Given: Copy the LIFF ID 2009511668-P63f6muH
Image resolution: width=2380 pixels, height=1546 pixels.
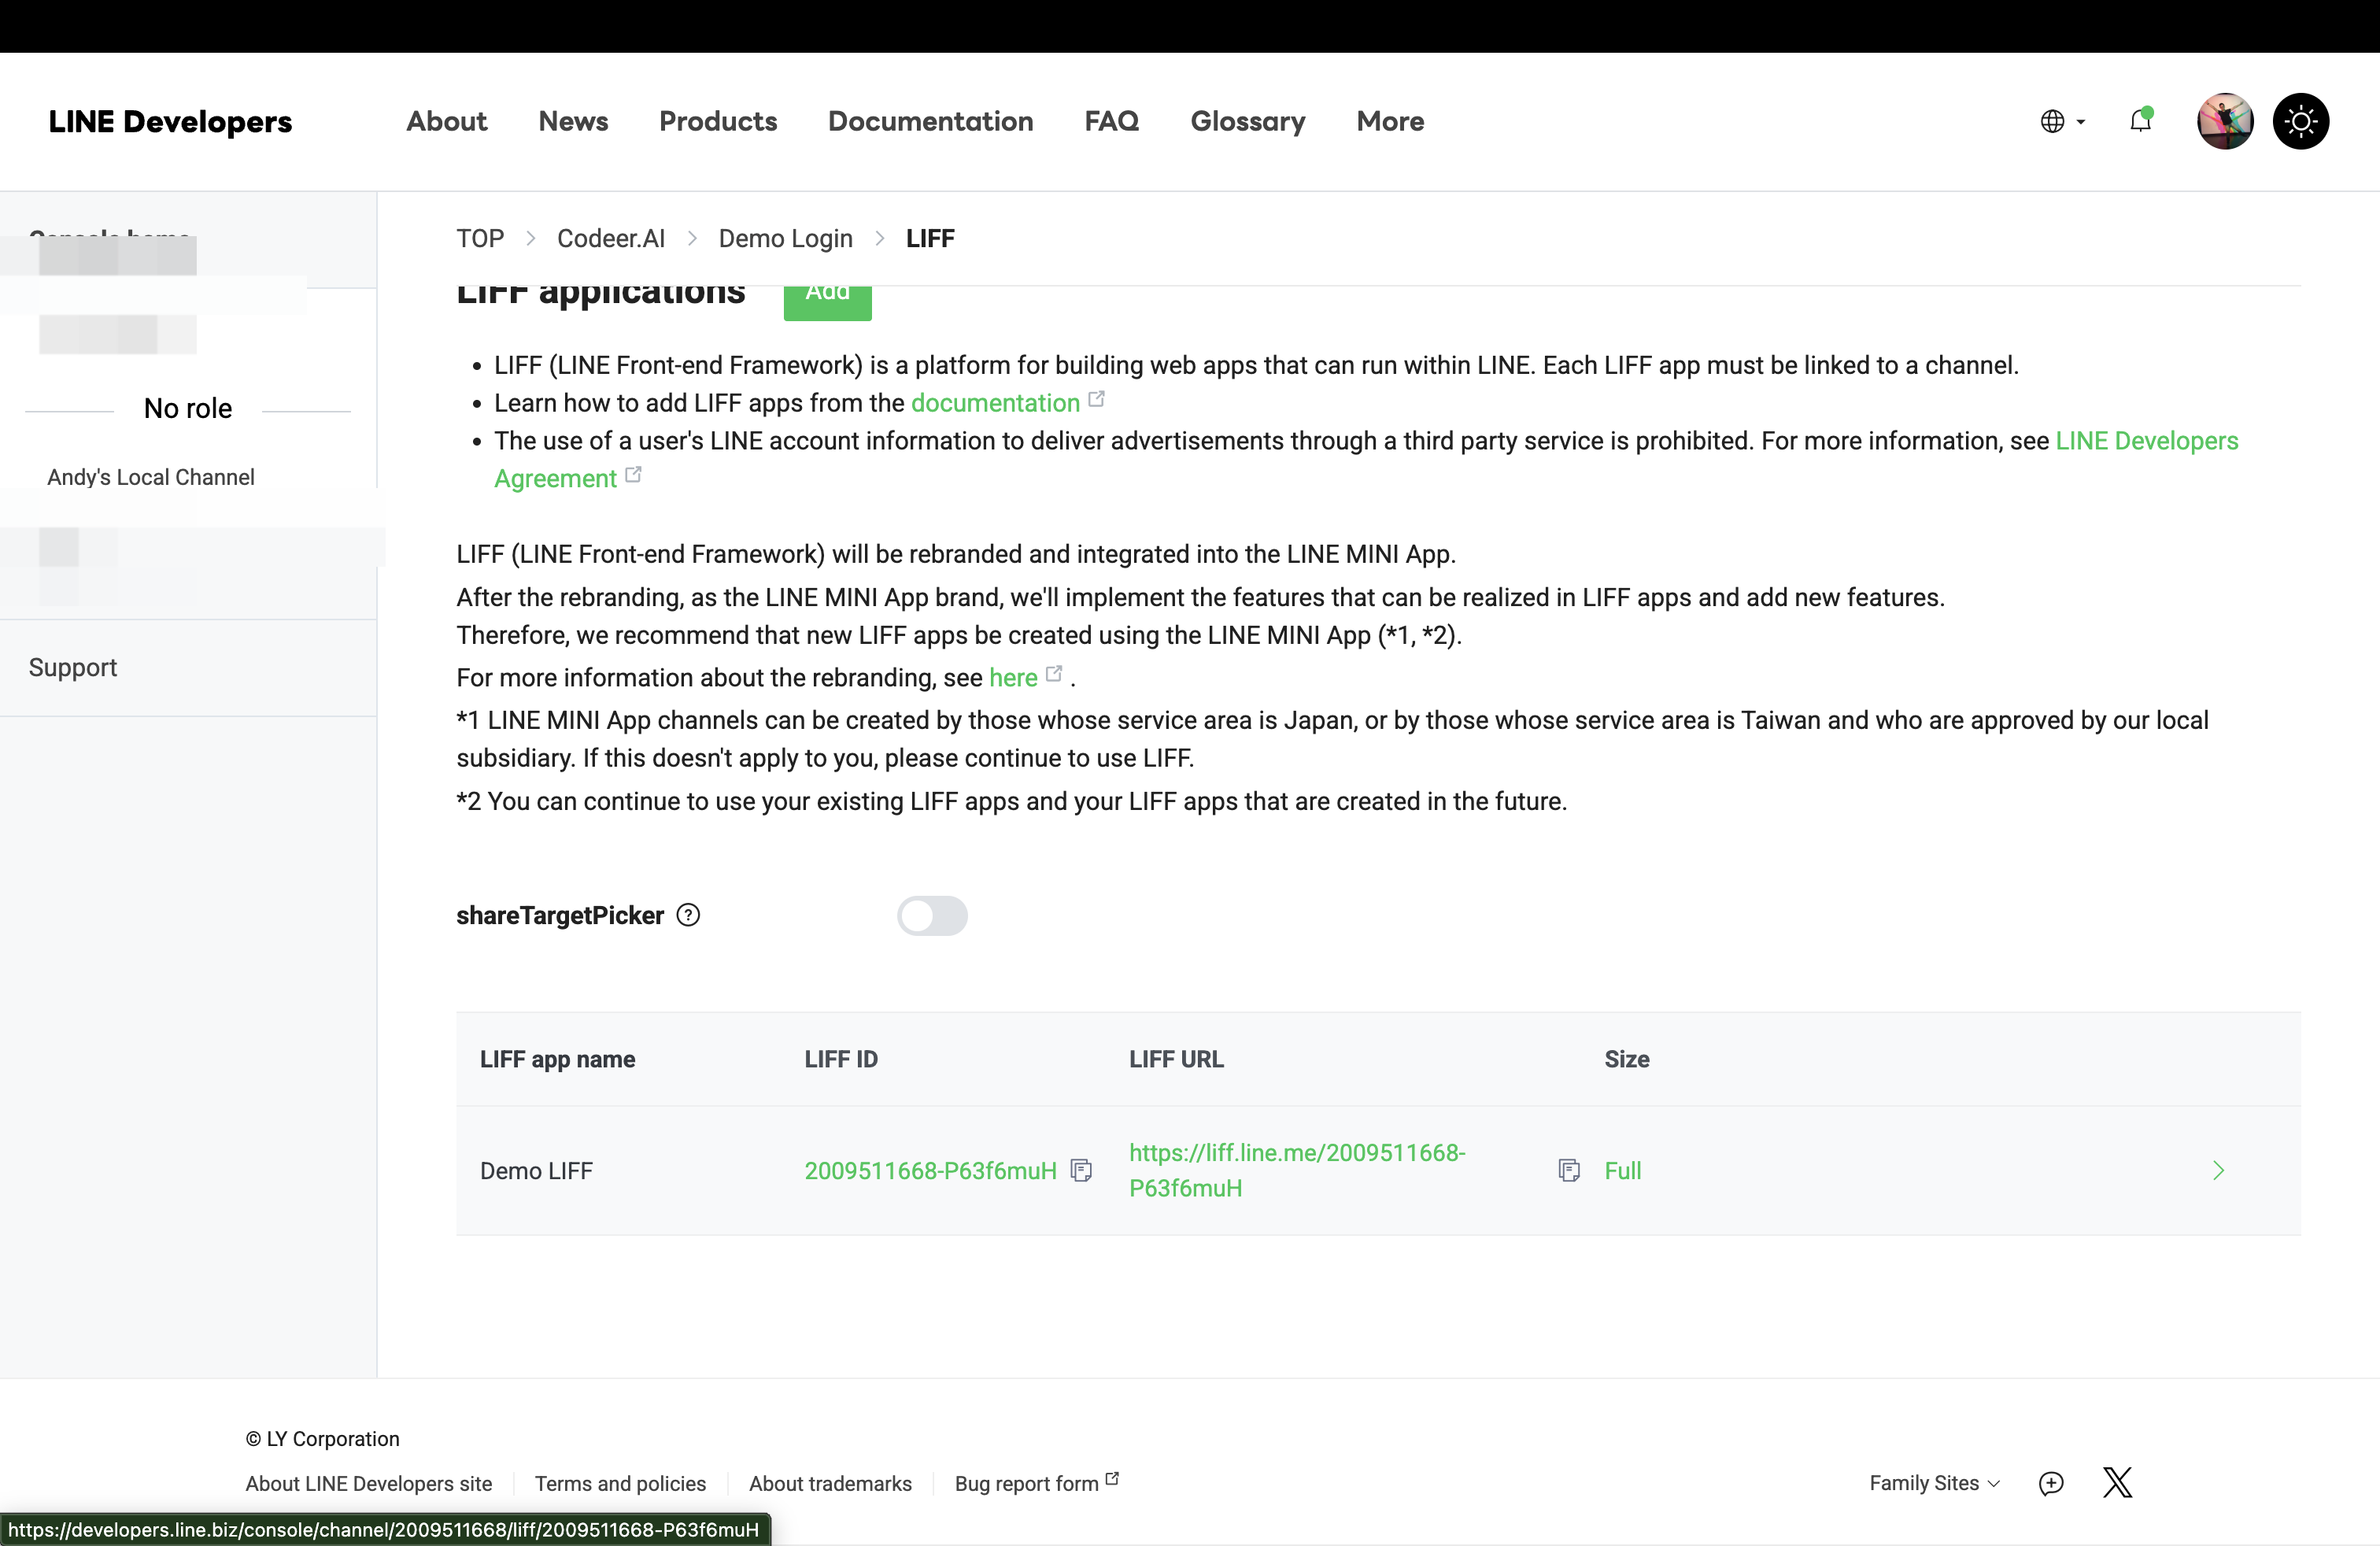Looking at the screenshot, I should pyautogui.click(x=1082, y=1170).
